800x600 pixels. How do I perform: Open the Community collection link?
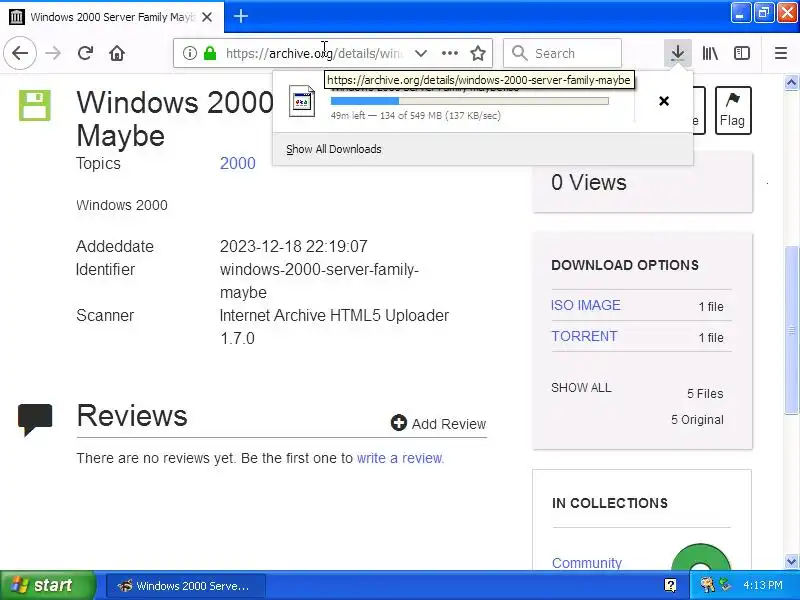[587, 563]
